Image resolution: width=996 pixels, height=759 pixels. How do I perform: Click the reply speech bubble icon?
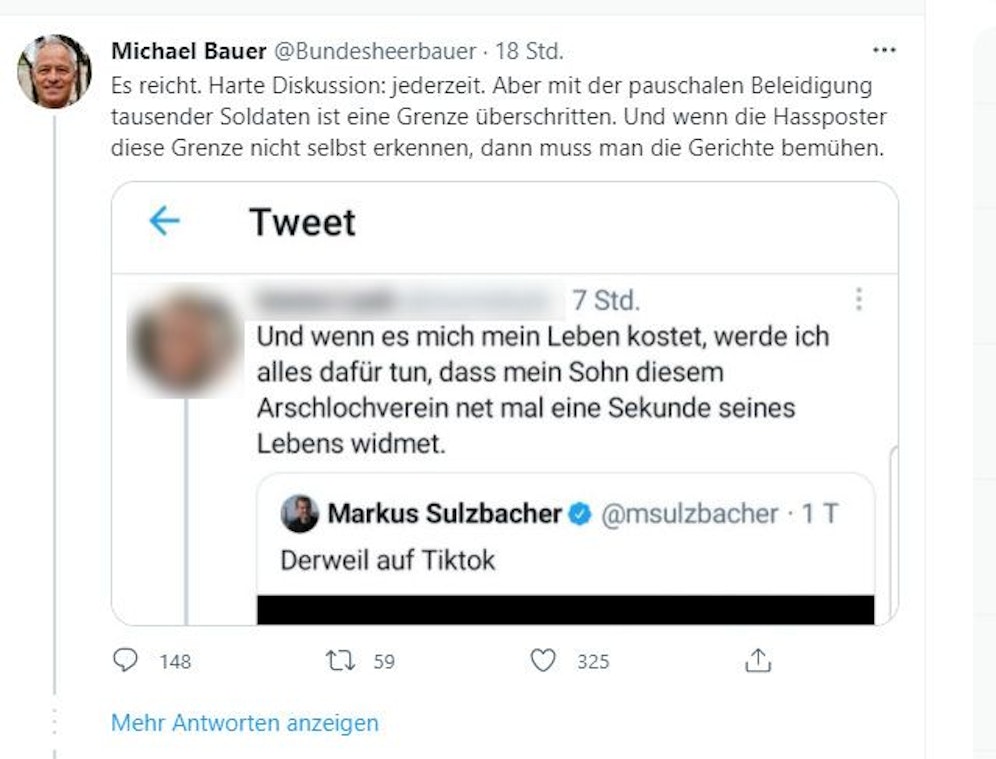coord(125,661)
